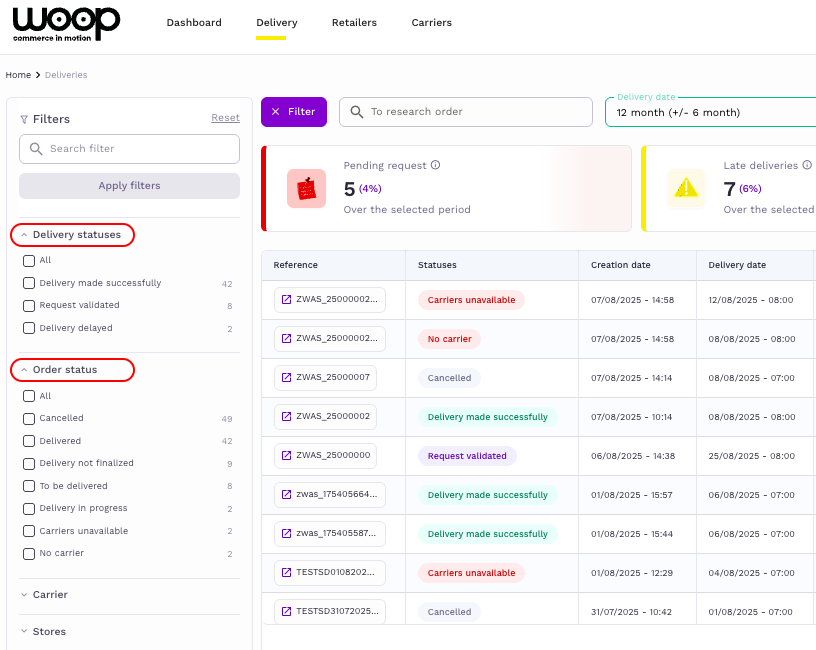Check the Delivery made successfully checkbox
Image resolution: width=816 pixels, height=650 pixels.
(29, 283)
